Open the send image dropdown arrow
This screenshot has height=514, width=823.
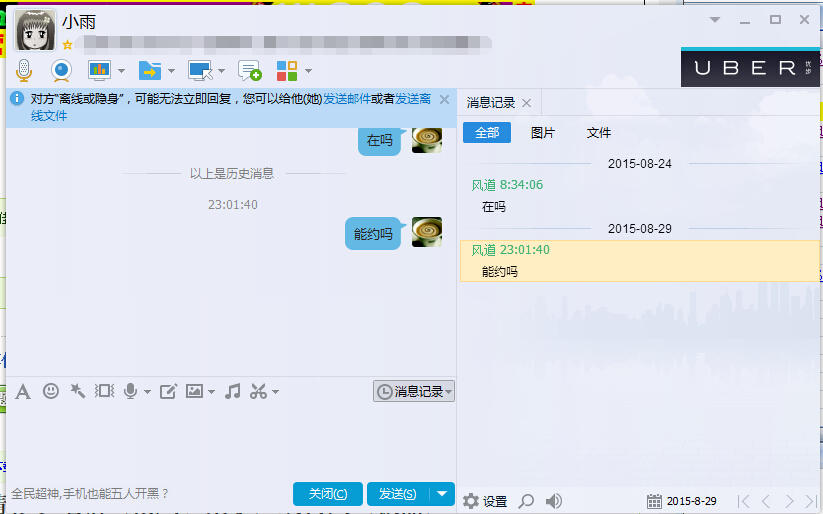[211, 392]
